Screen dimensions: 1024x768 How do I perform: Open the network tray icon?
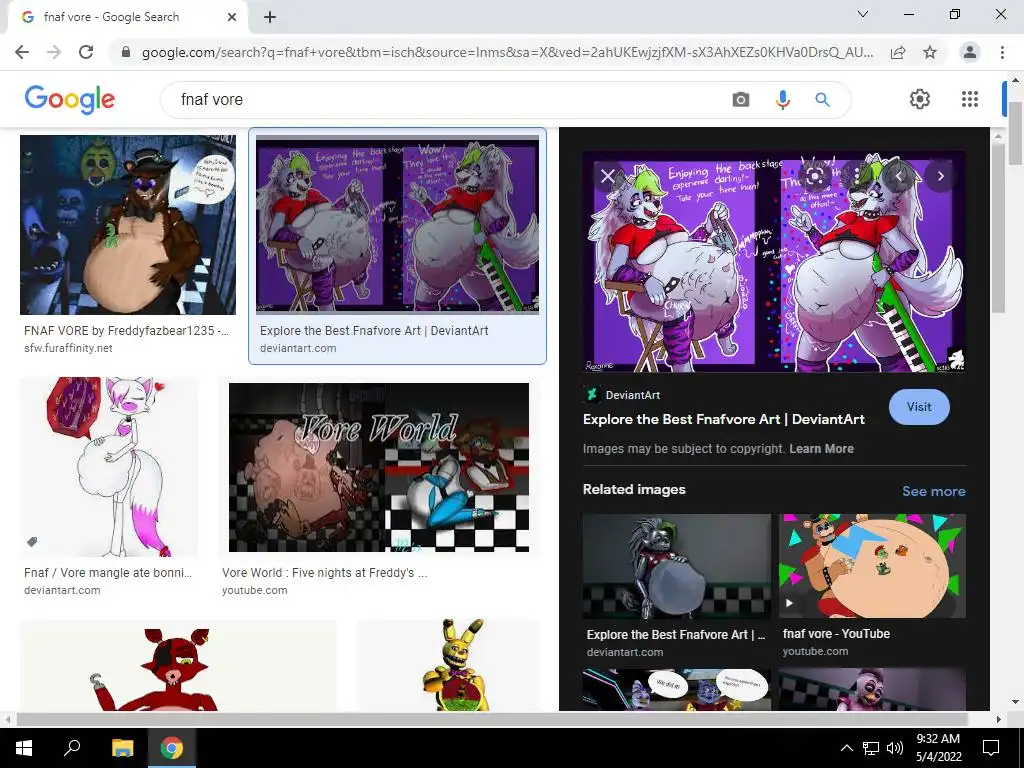click(871, 748)
